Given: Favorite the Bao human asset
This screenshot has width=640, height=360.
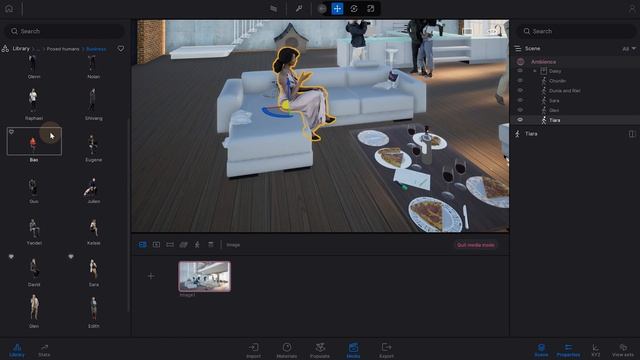Looking at the screenshot, I should (11, 132).
